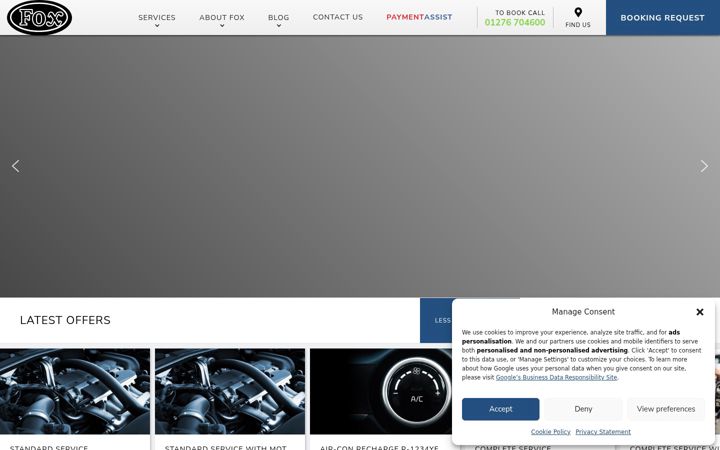The width and height of the screenshot is (720, 450).
Task: Click the Booking Request button
Action: point(663,17)
